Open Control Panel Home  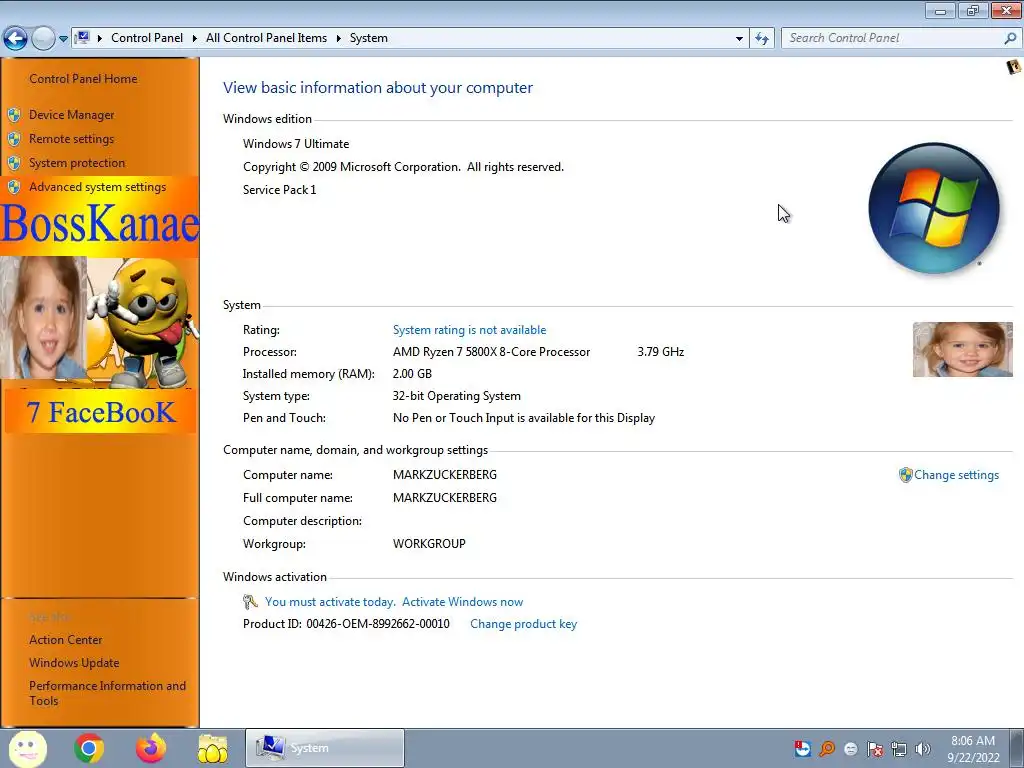83,78
